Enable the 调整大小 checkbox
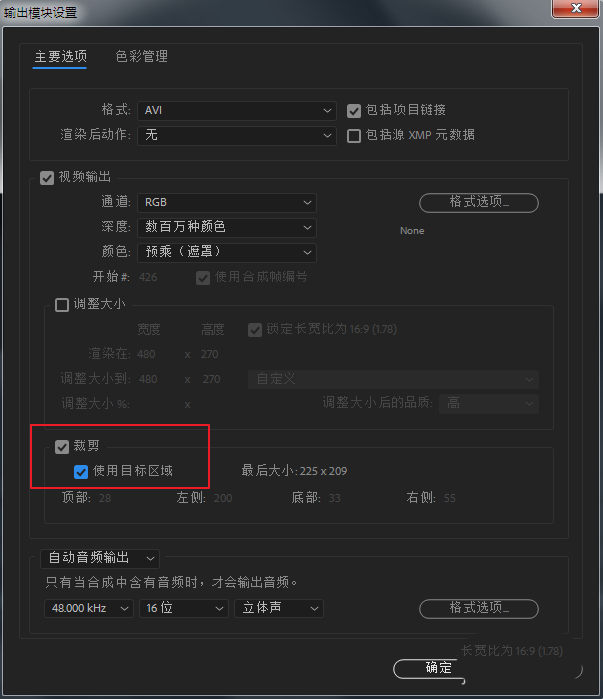The width and height of the screenshot is (603, 699). click(62, 305)
